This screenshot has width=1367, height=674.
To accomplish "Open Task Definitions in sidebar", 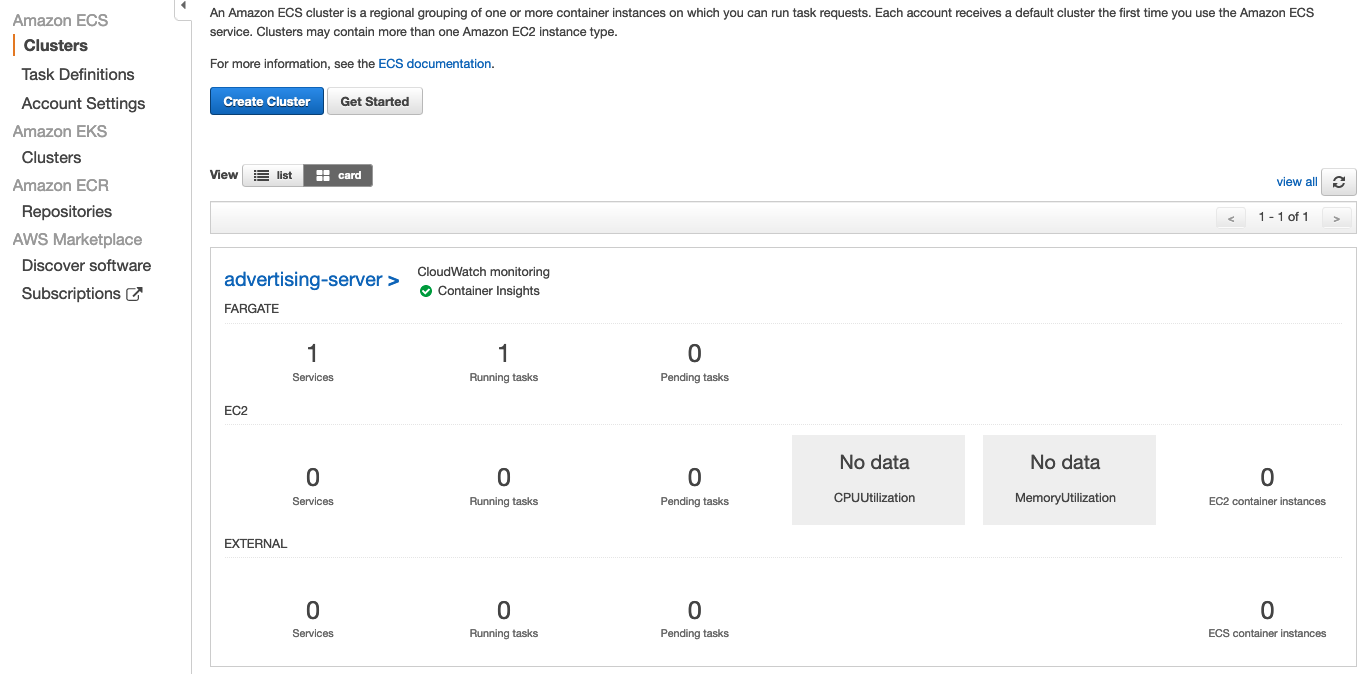I will (78, 75).
